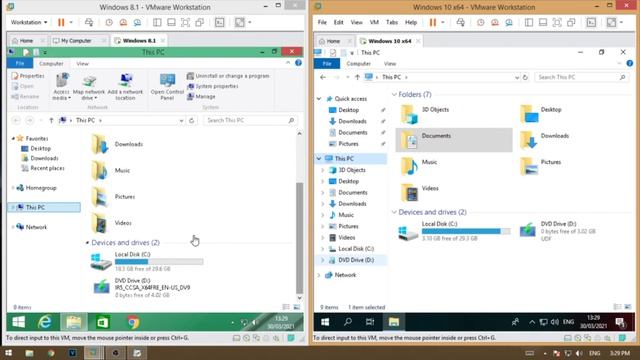This screenshot has width=640, height=360.
Task: Open Search in Windows 10 guest taskbar
Action: 348,322
